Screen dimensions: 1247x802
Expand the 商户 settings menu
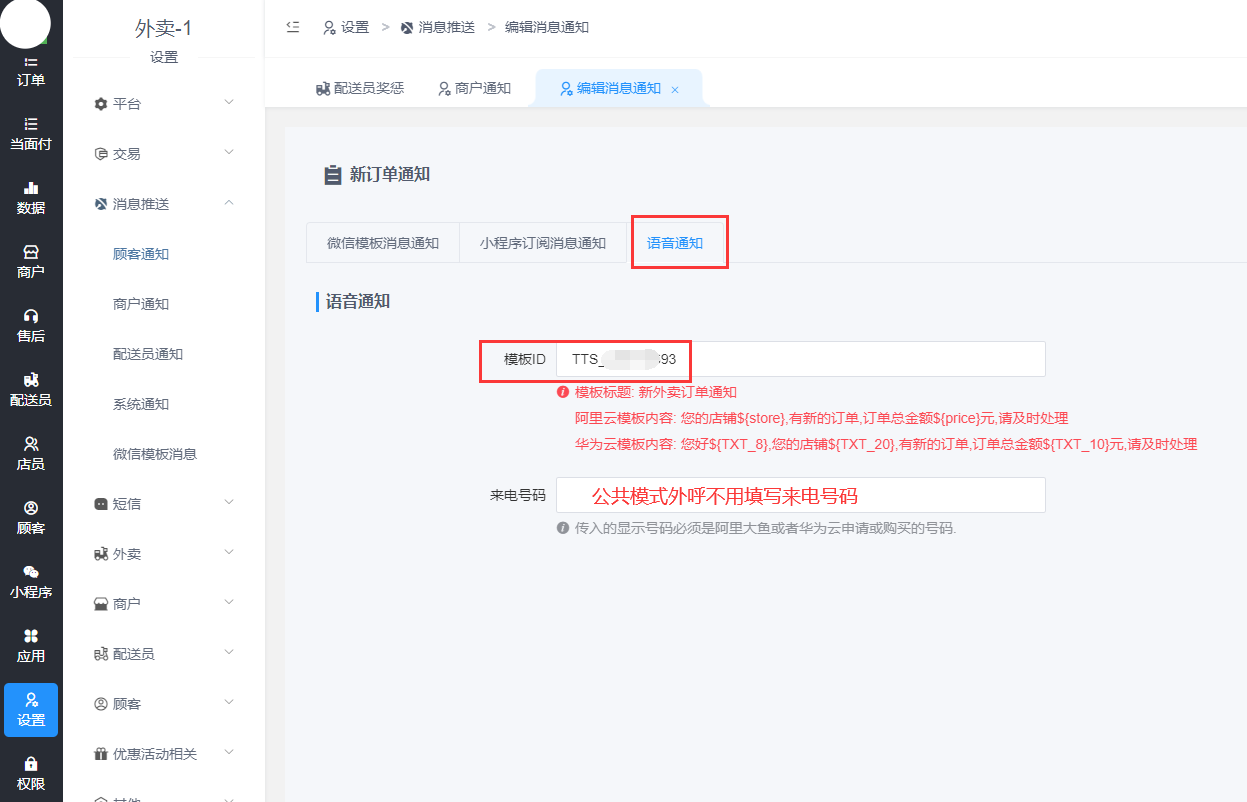(x=164, y=604)
